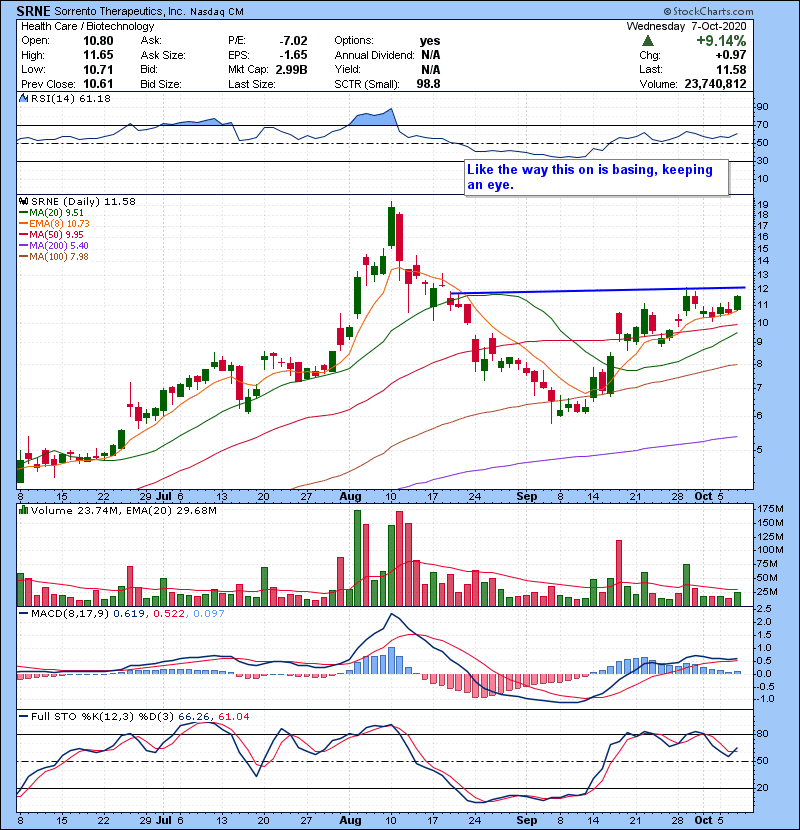Image resolution: width=800 pixels, height=830 pixels.
Task: Click the SCTR (Small) 98.8 value
Action: click(x=428, y=84)
